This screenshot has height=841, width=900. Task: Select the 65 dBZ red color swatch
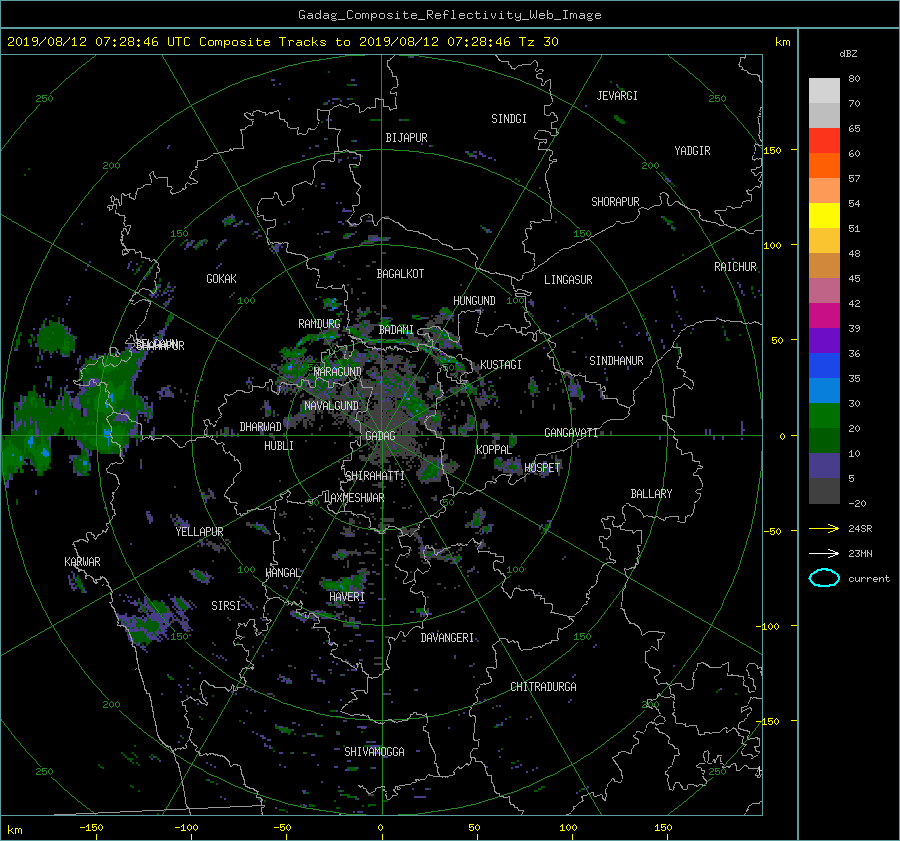pos(824,140)
